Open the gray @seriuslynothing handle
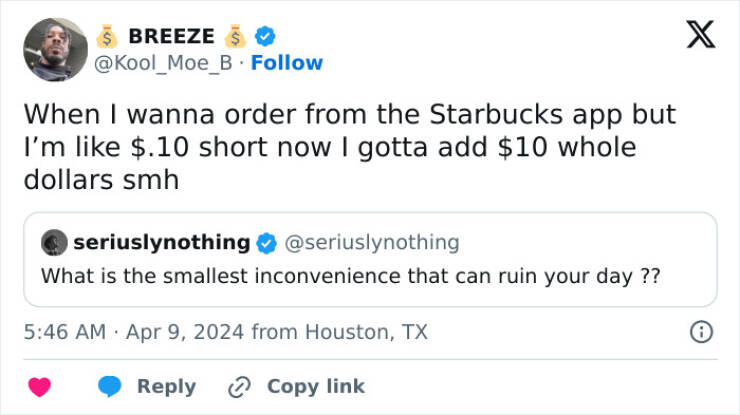The width and height of the screenshot is (740, 415). pos(372,242)
